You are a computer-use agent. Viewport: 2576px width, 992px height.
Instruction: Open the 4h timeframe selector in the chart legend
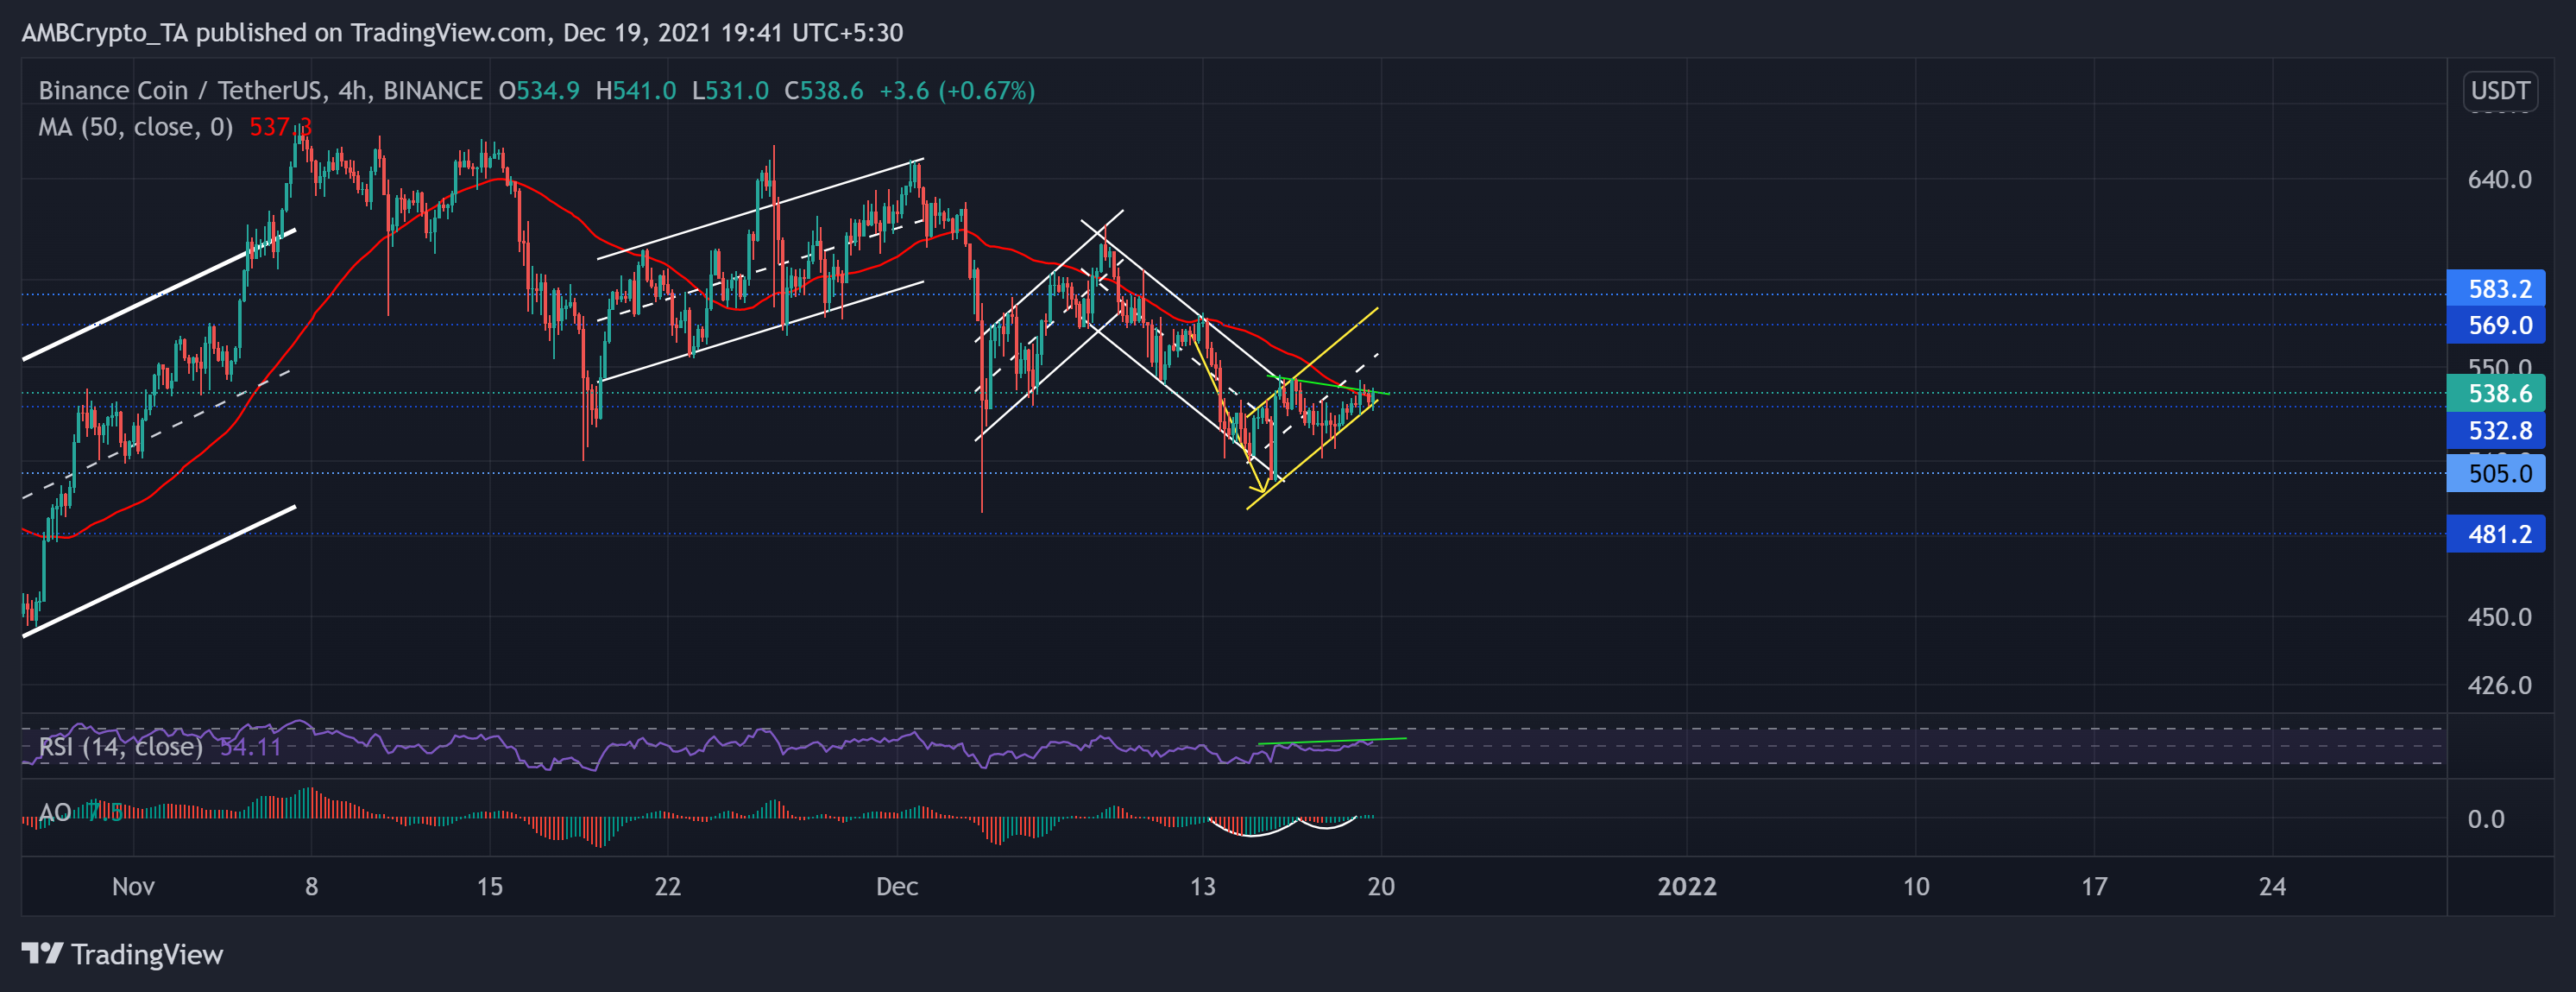click(x=351, y=90)
